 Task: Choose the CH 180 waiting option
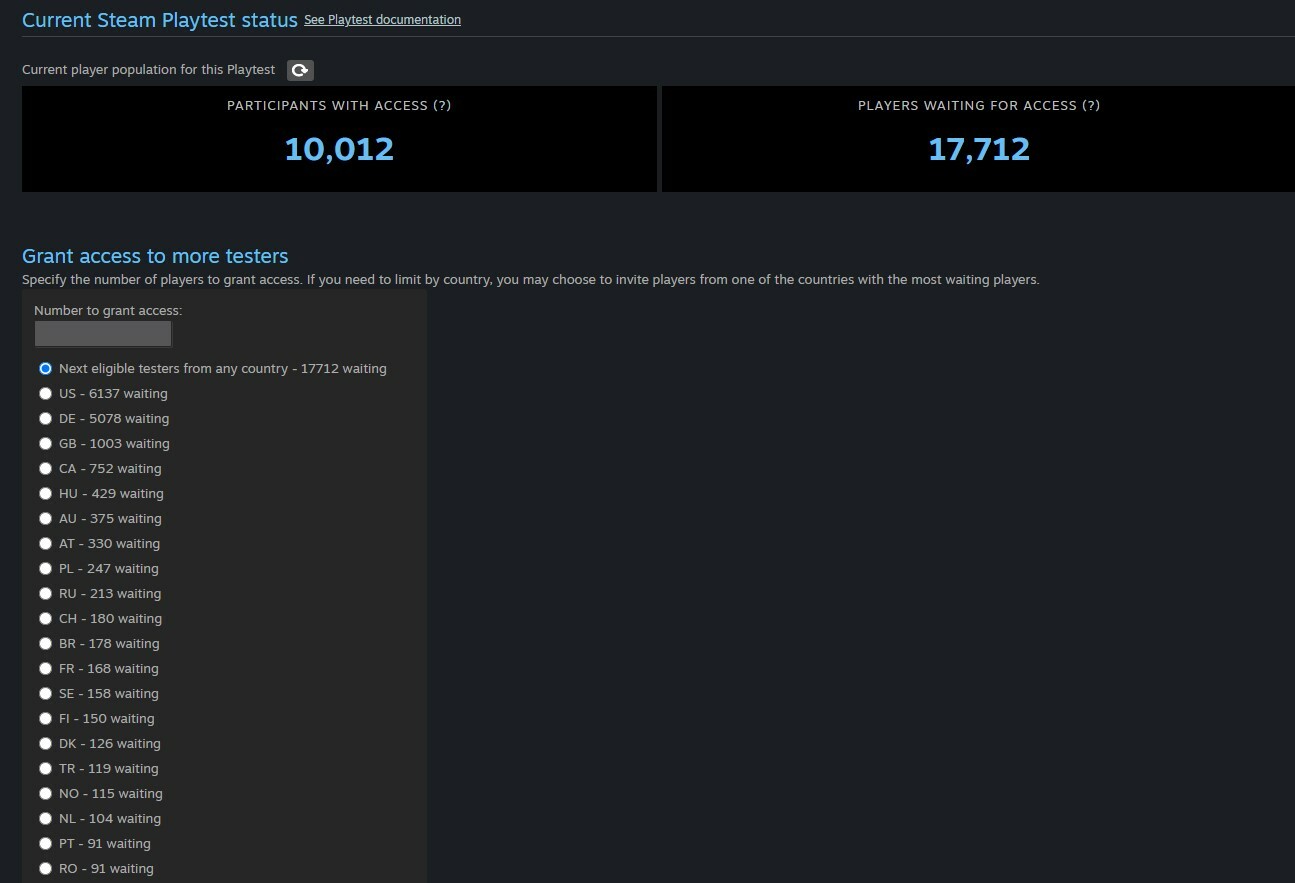pyautogui.click(x=45, y=619)
